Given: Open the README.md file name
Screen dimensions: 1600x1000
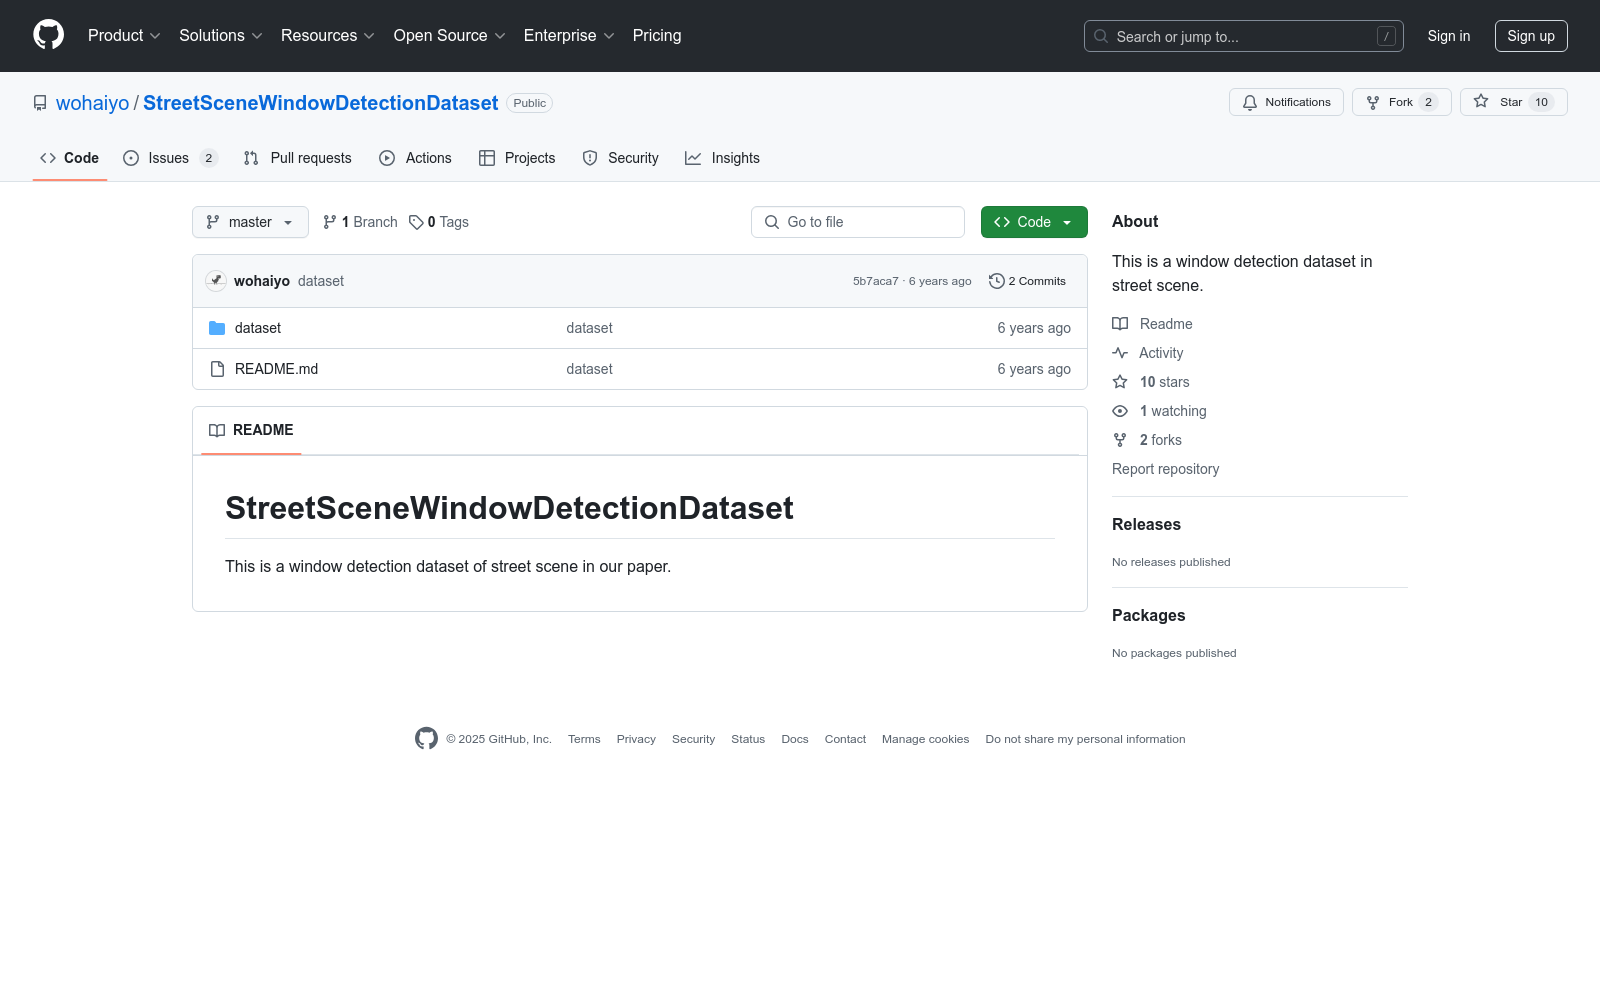Looking at the screenshot, I should tap(277, 369).
